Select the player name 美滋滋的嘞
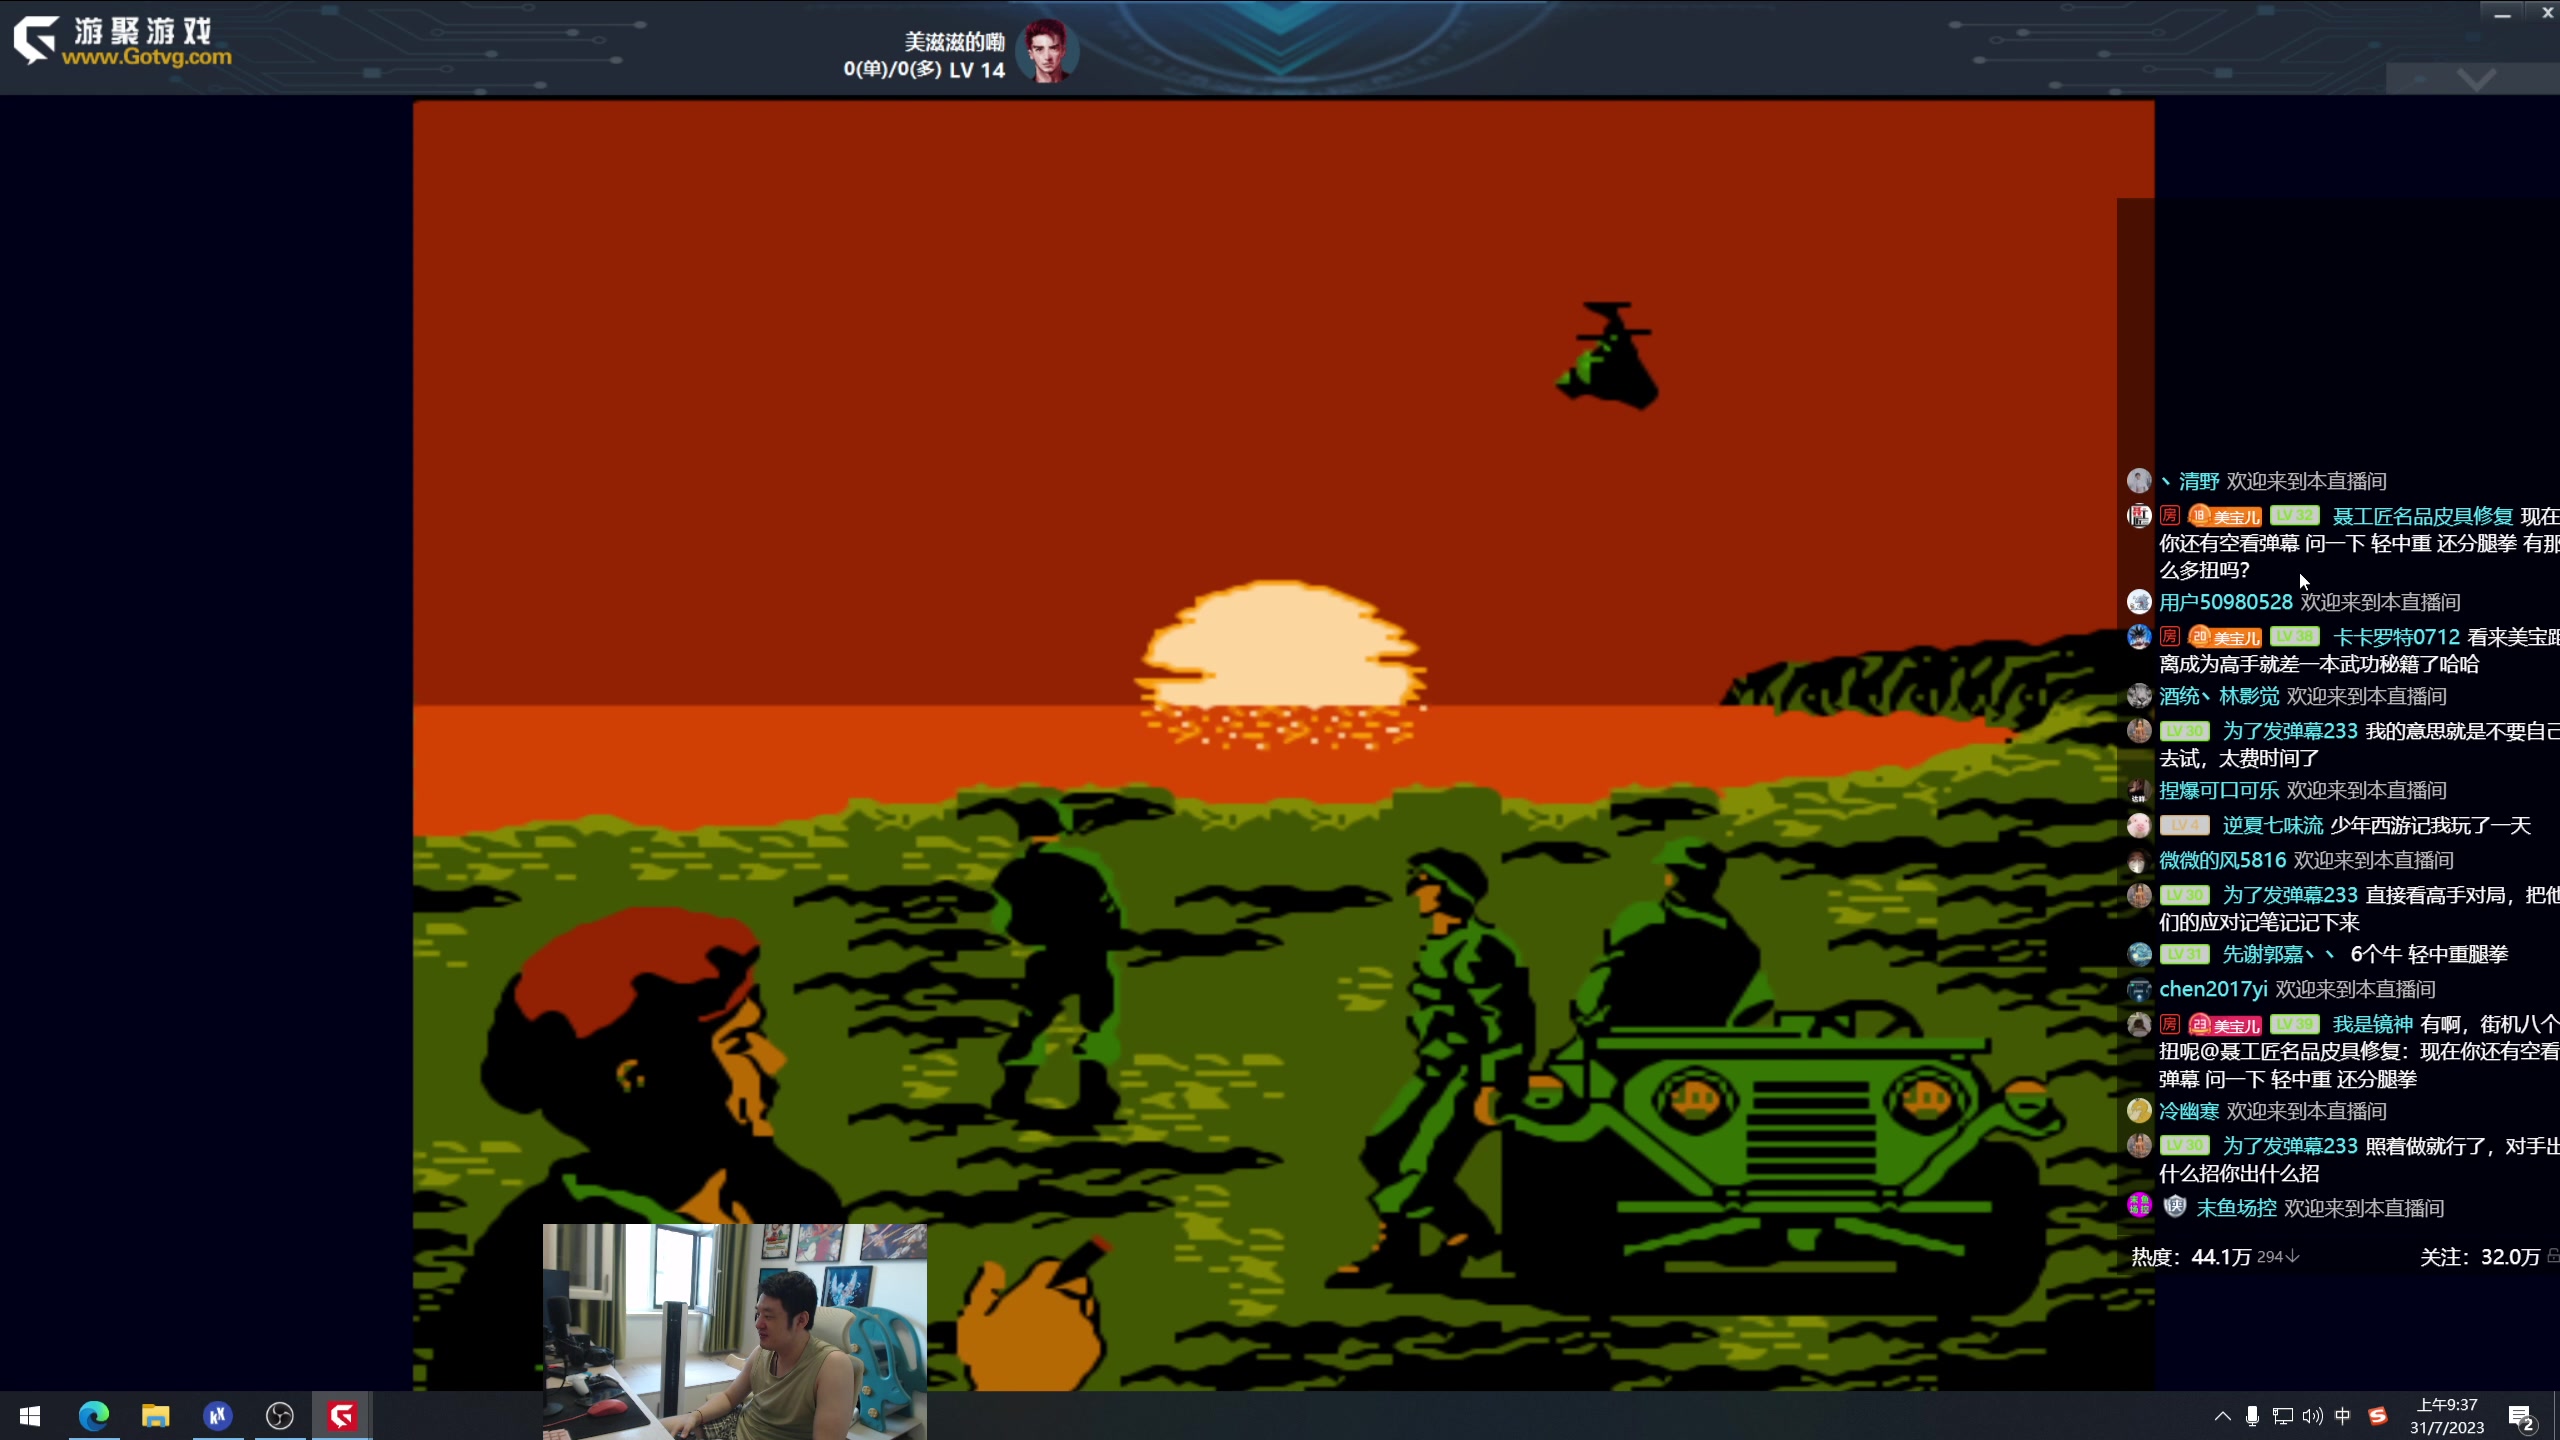 [954, 42]
